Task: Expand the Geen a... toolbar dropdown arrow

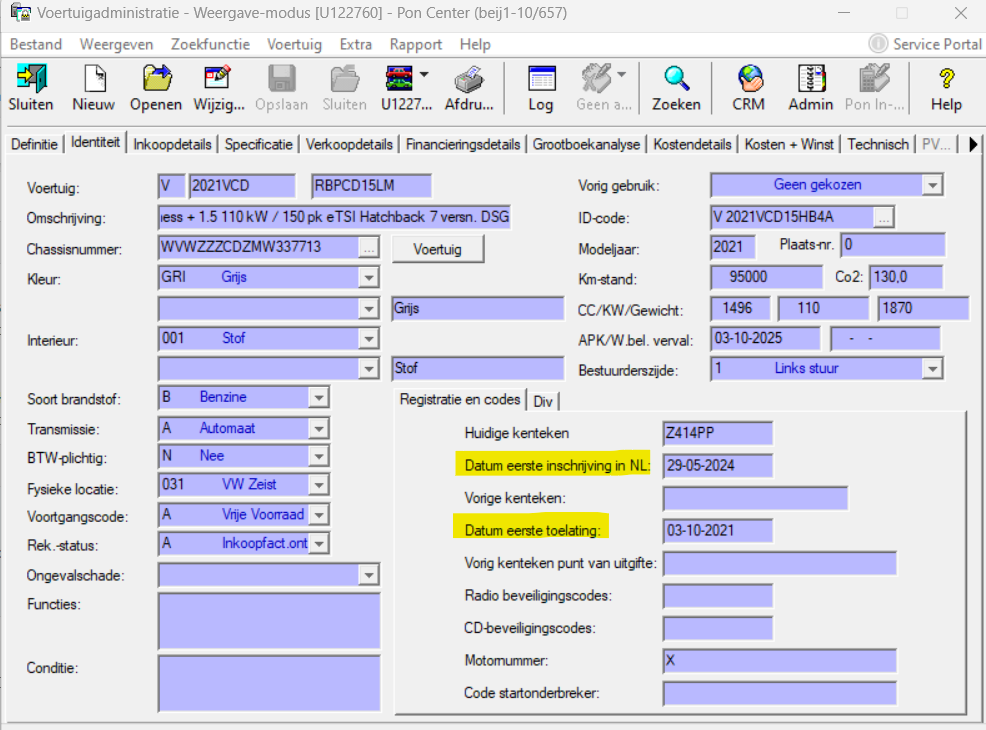Action: click(x=622, y=74)
